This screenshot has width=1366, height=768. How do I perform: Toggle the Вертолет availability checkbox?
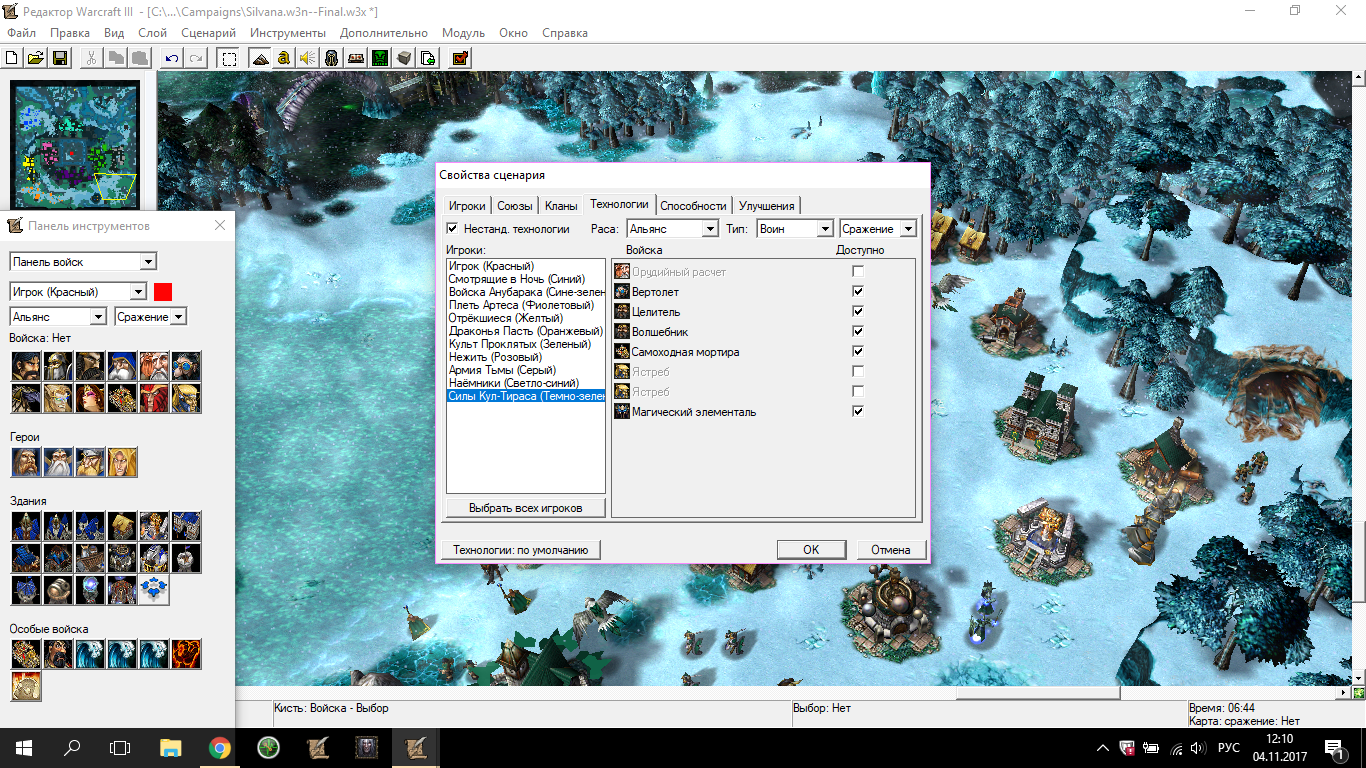point(858,291)
